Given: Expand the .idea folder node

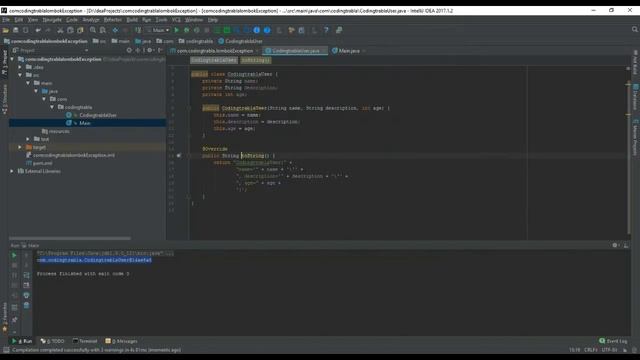Looking at the screenshot, I should [x=20, y=67].
